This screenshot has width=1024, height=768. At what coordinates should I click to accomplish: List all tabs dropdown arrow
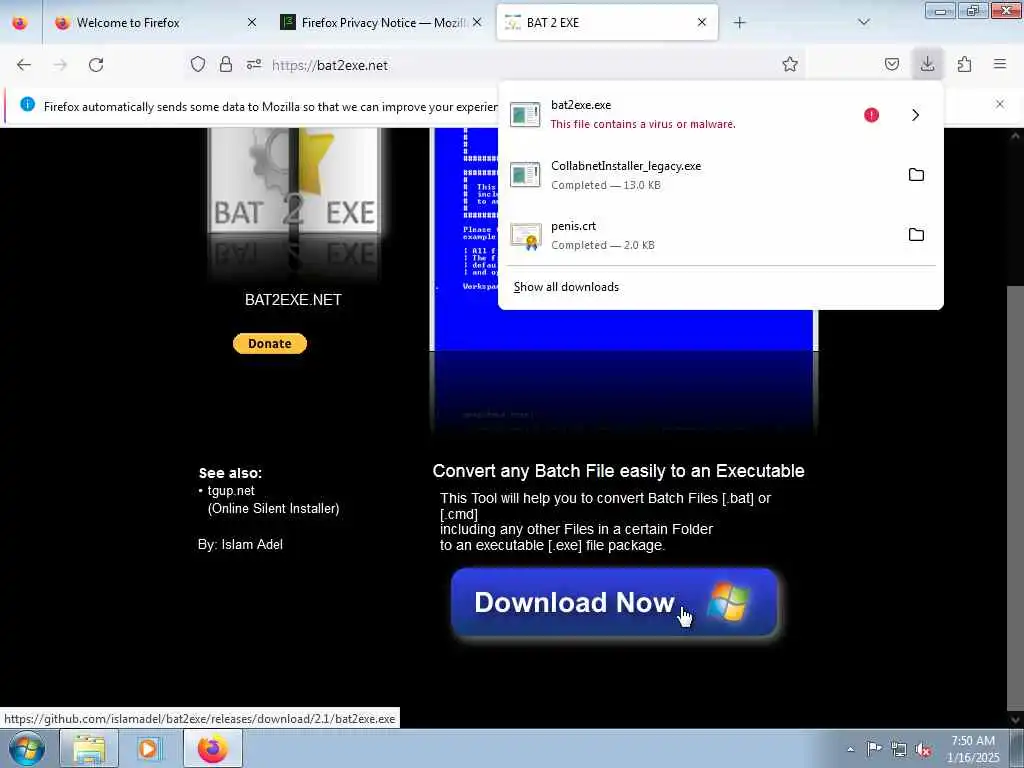tap(864, 22)
